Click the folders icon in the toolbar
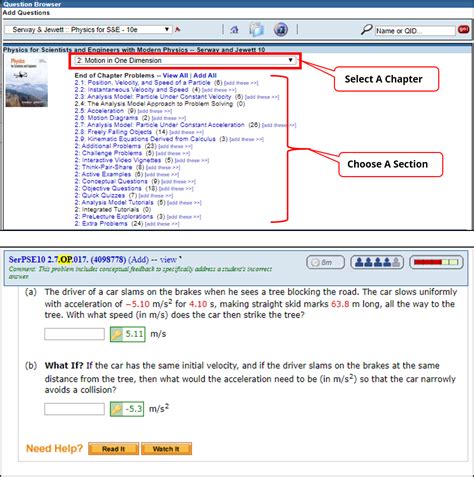The width and height of the screenshot is (474, 477). pyautogui.click(x=256, y=29)
